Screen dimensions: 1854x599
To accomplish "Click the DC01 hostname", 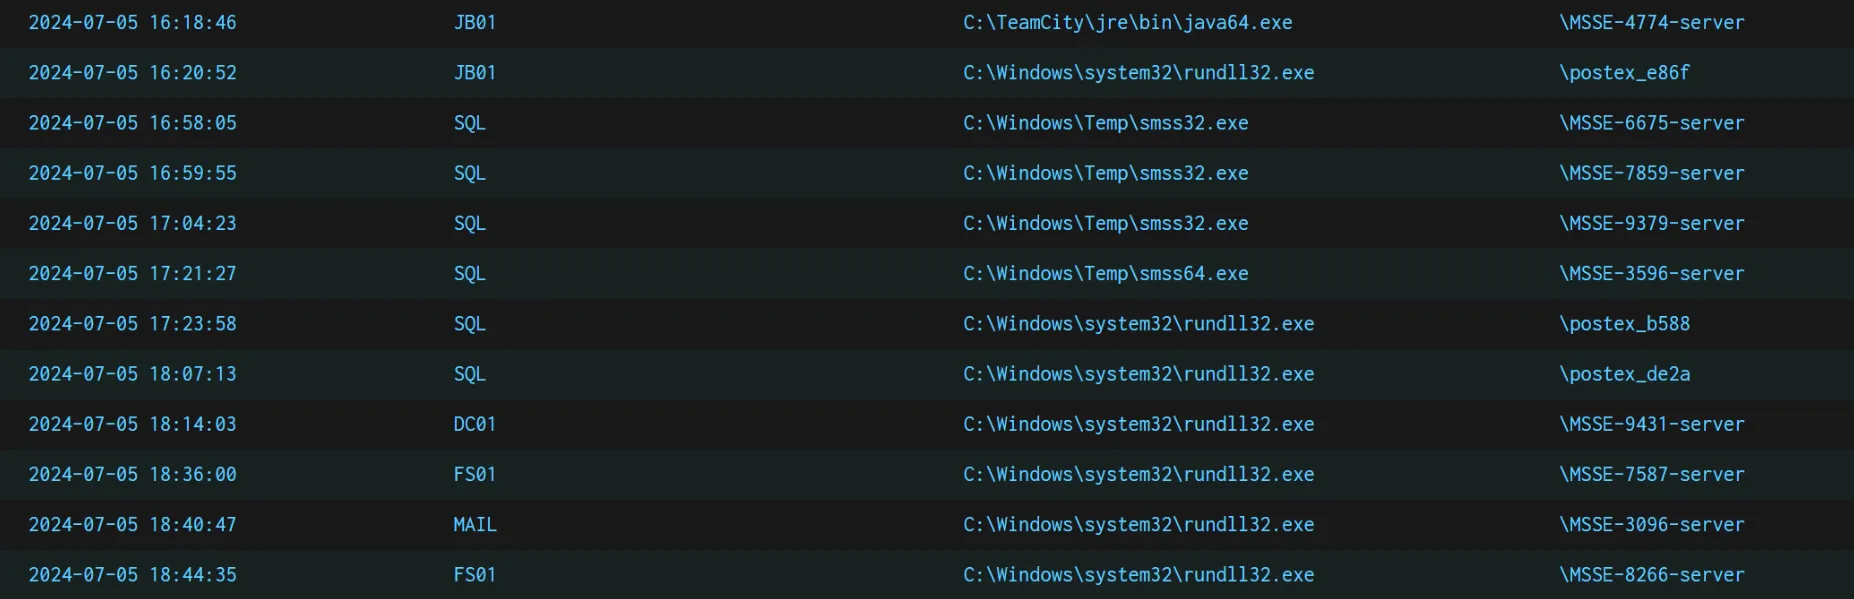I will point(474,424).
